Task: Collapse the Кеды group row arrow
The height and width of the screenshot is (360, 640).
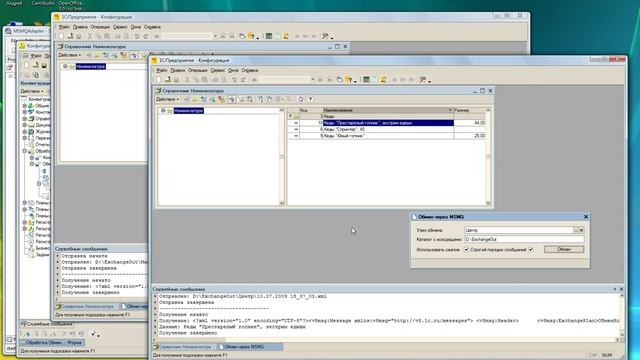Action: tap(291, 116)
